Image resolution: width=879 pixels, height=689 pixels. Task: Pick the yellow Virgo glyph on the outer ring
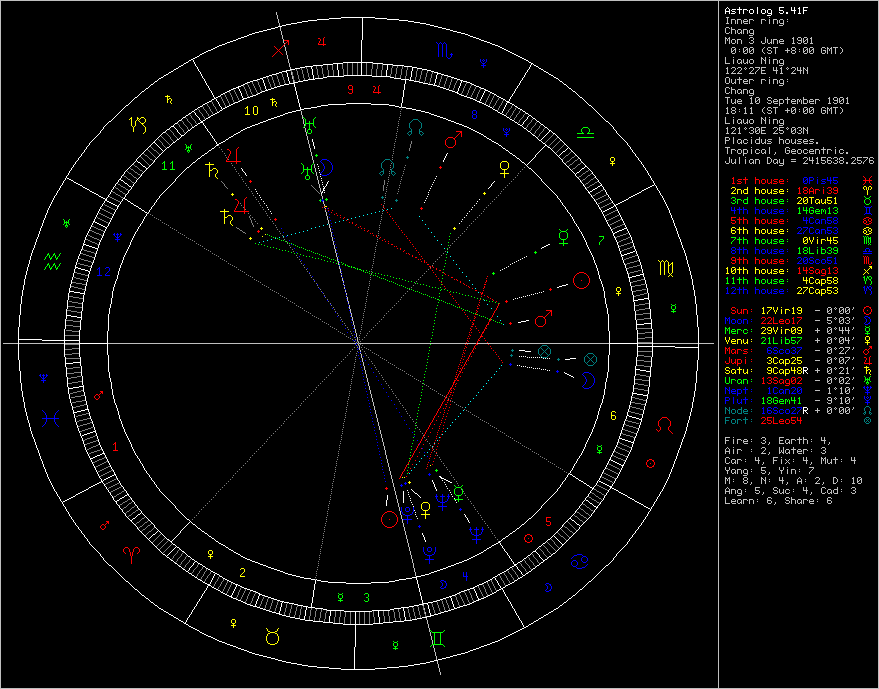coord(665,268)
